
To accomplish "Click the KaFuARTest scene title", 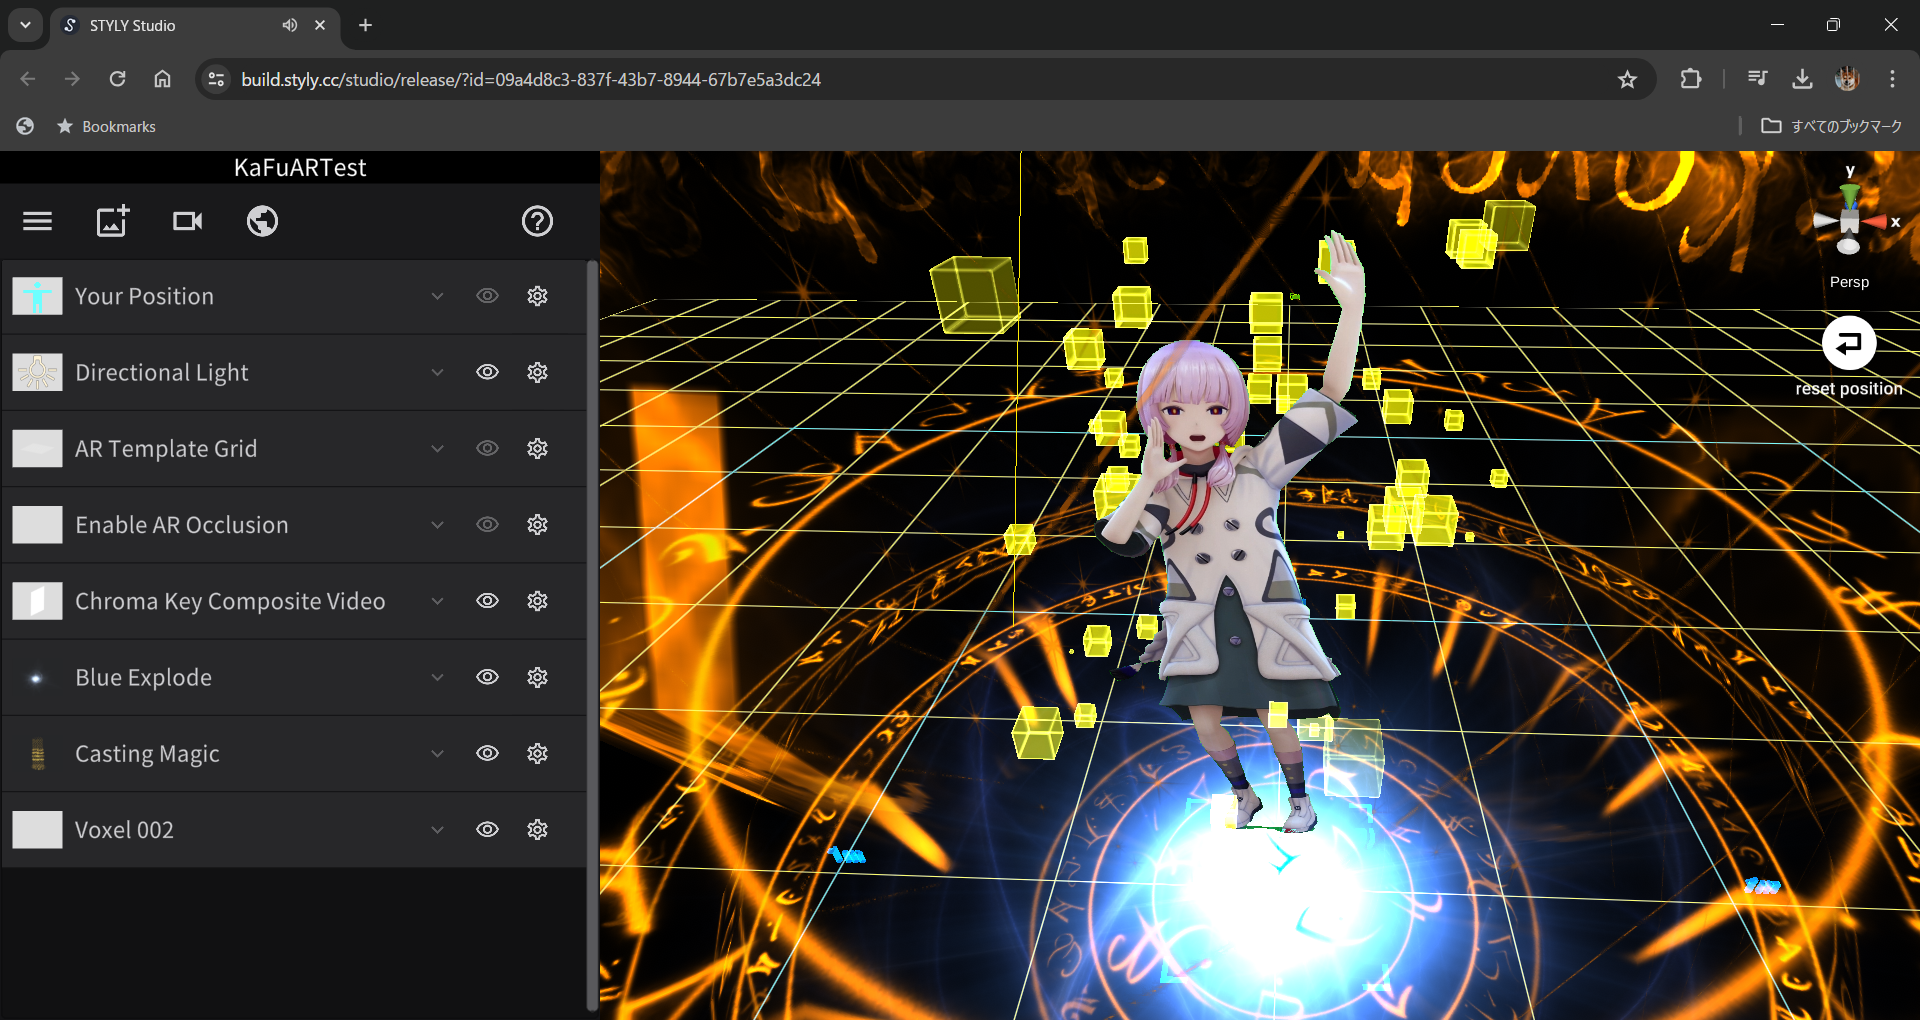I will tap(300, 167).
